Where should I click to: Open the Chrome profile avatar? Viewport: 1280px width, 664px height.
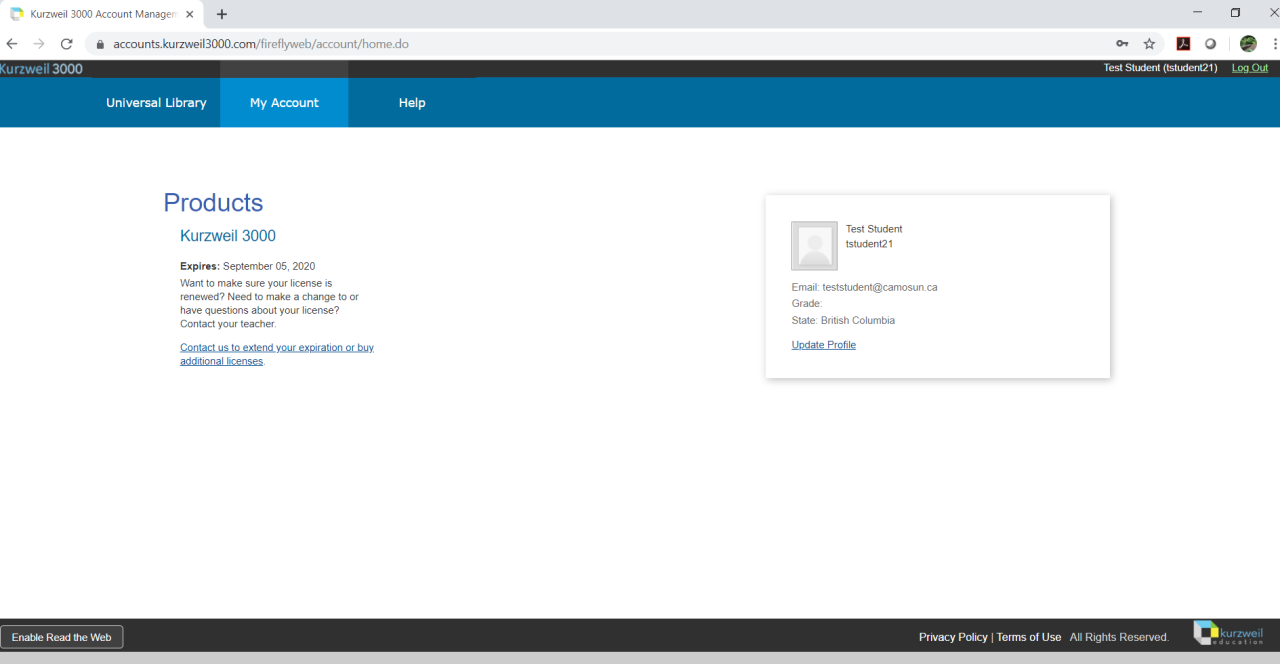[x=1248, y=44]
